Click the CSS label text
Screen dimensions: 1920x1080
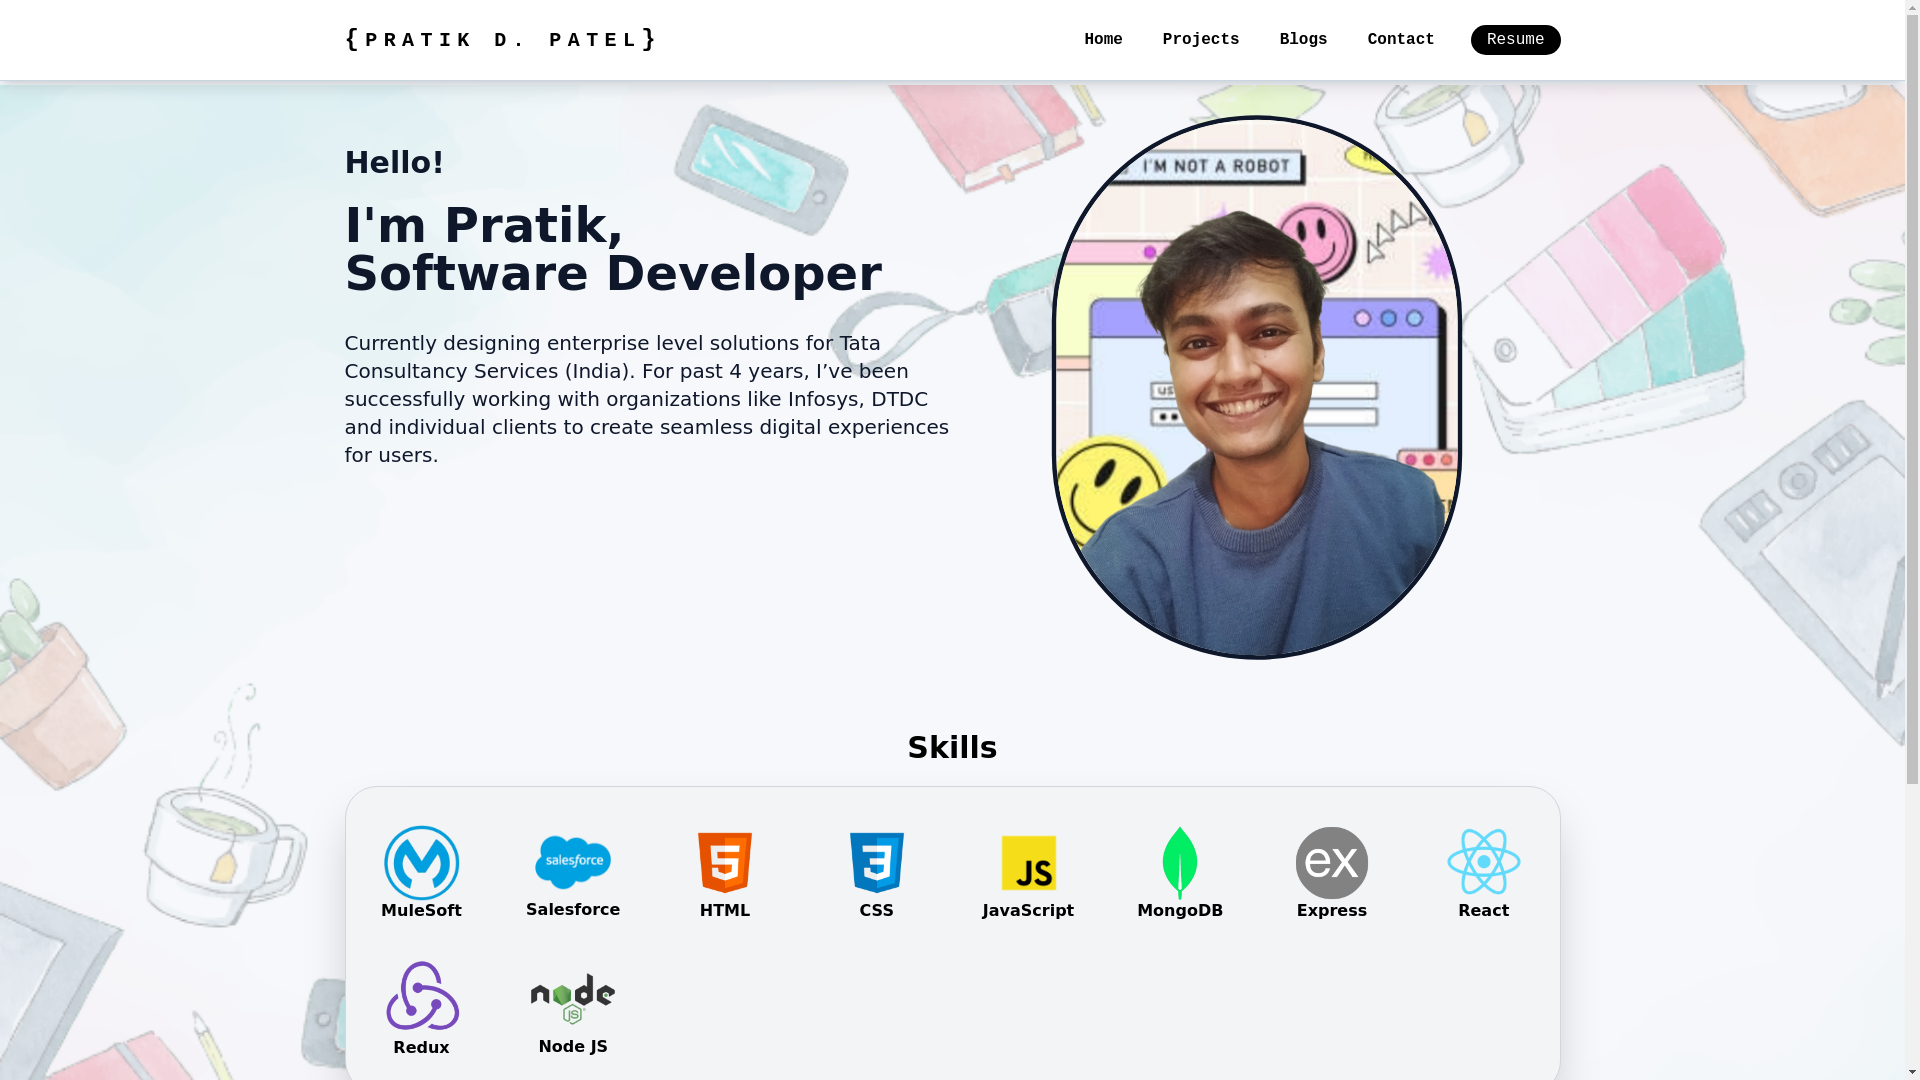[x=877, y=911]
